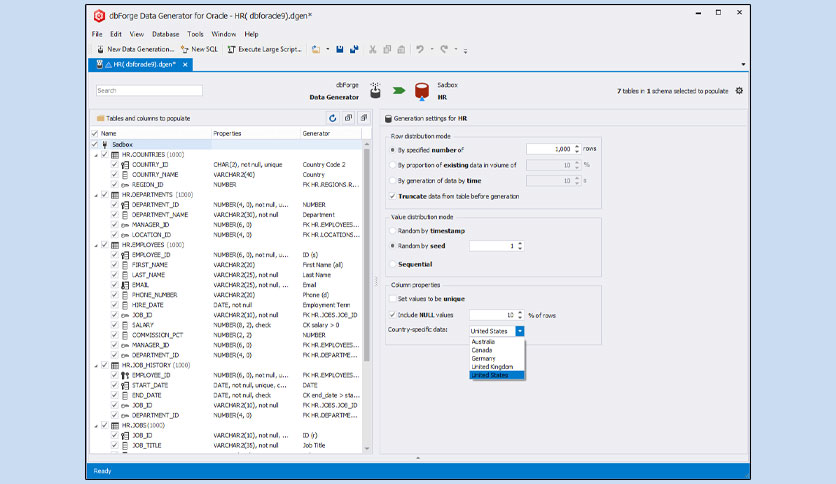Toggle the PHONE_NUMBER column checkbox
The height and width of the screenshot is (484, 836).
(115, 295)
